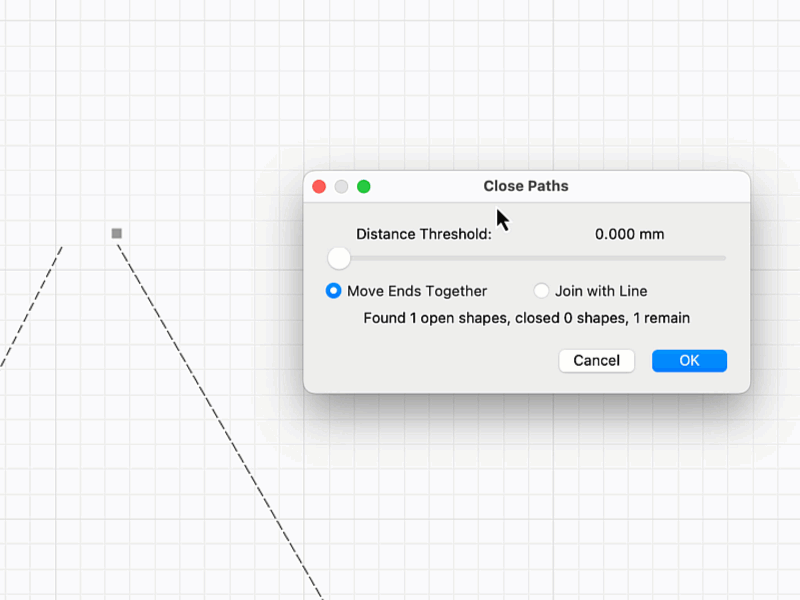
Task: Click the "Join with Line" label text
Action: [x=601, y=291]
